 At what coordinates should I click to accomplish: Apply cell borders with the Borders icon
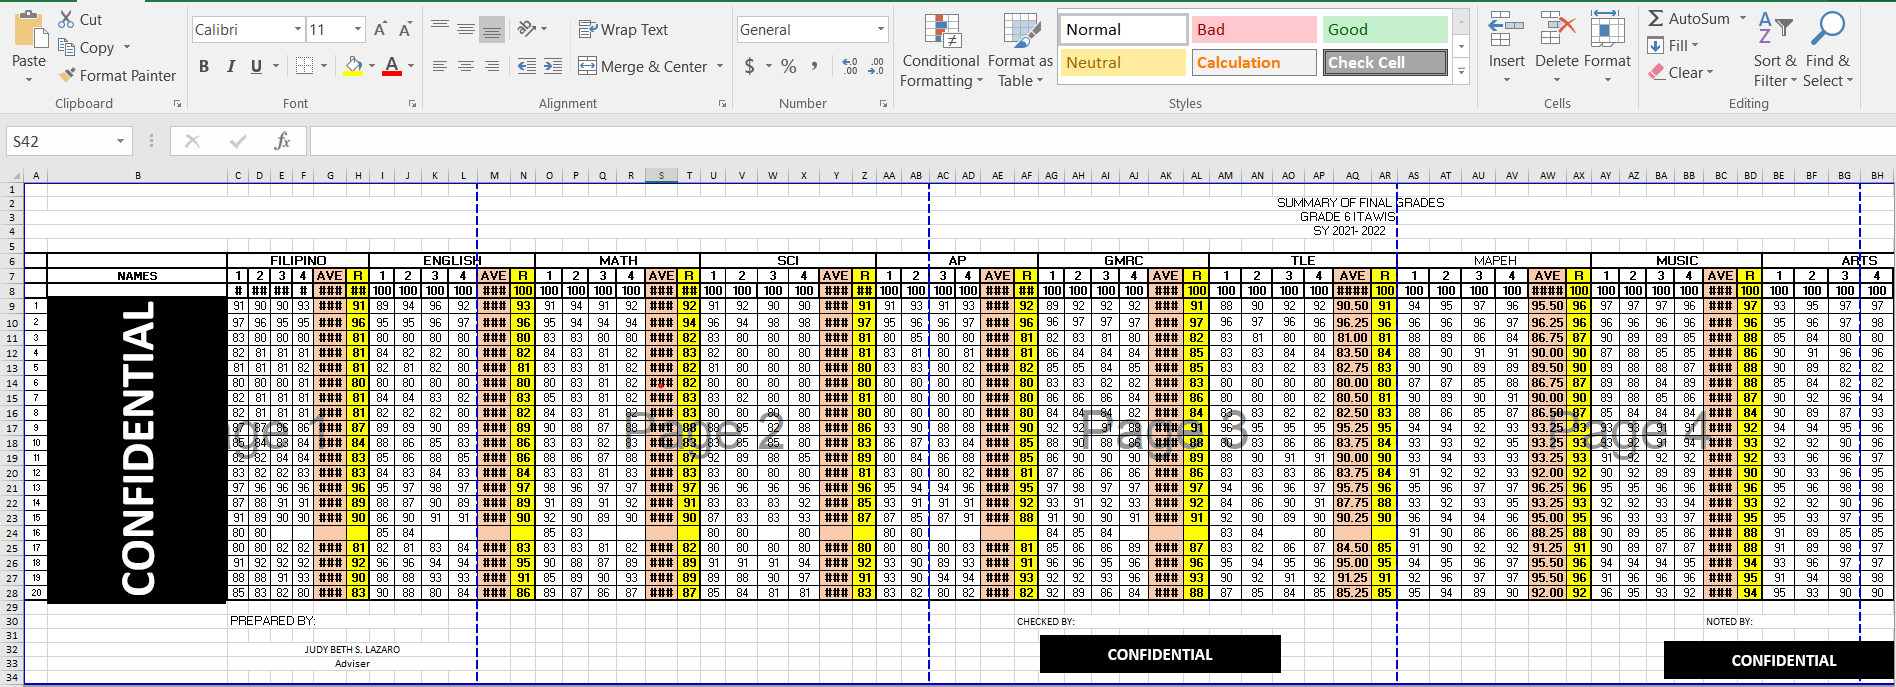point(304,66)
